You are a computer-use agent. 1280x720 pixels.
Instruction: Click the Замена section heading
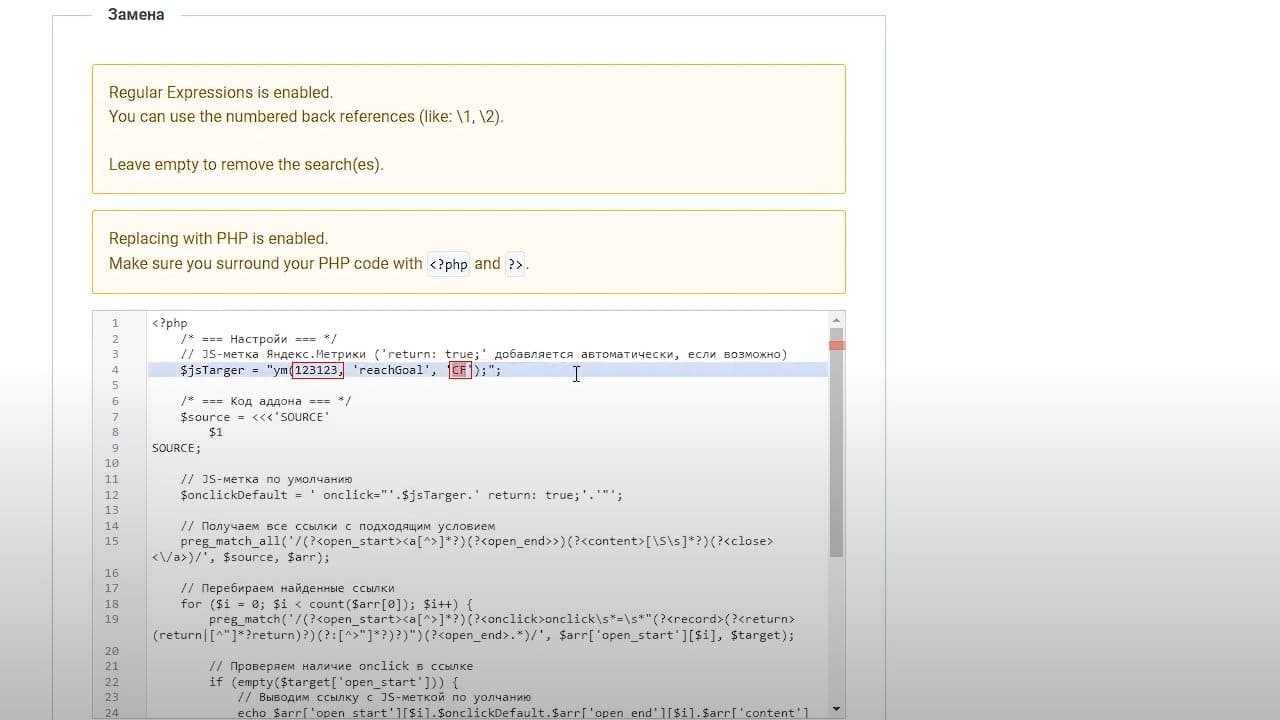[136, 15]
